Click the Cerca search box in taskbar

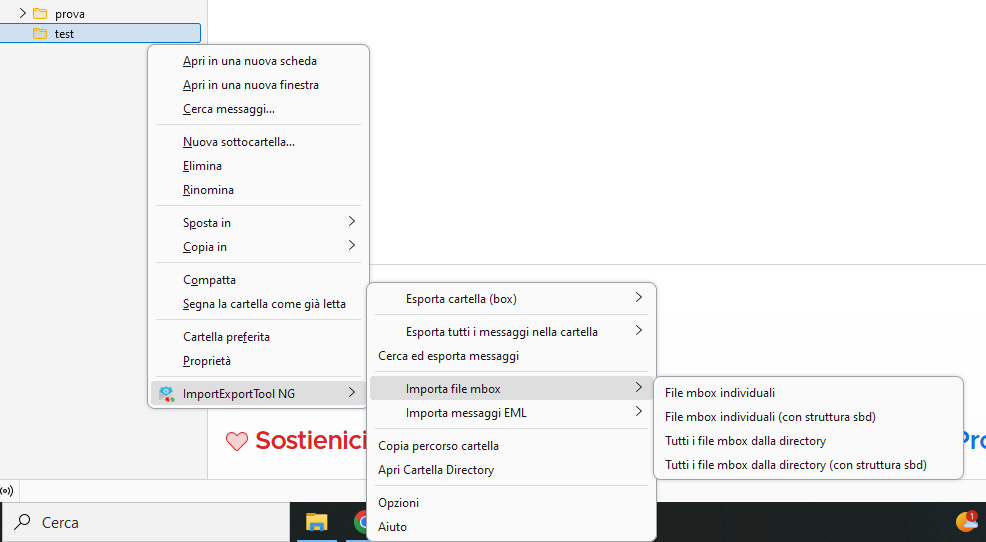pos(147,522)
